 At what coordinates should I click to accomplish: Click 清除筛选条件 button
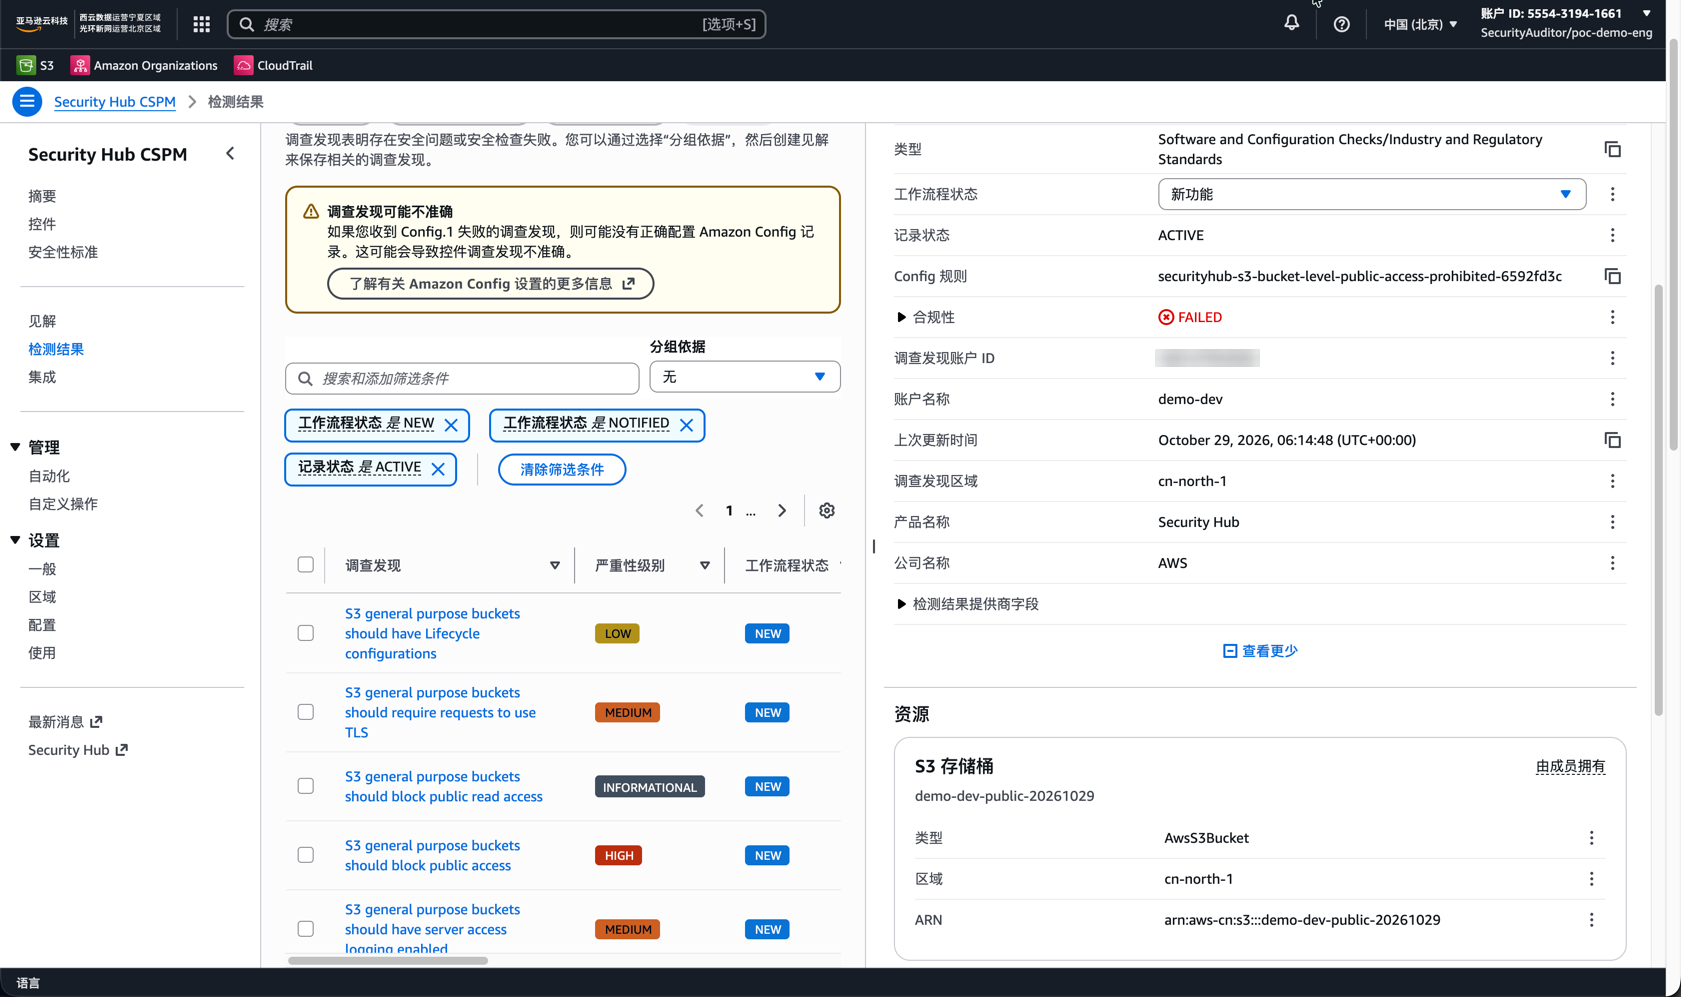(x=562, y=469)
